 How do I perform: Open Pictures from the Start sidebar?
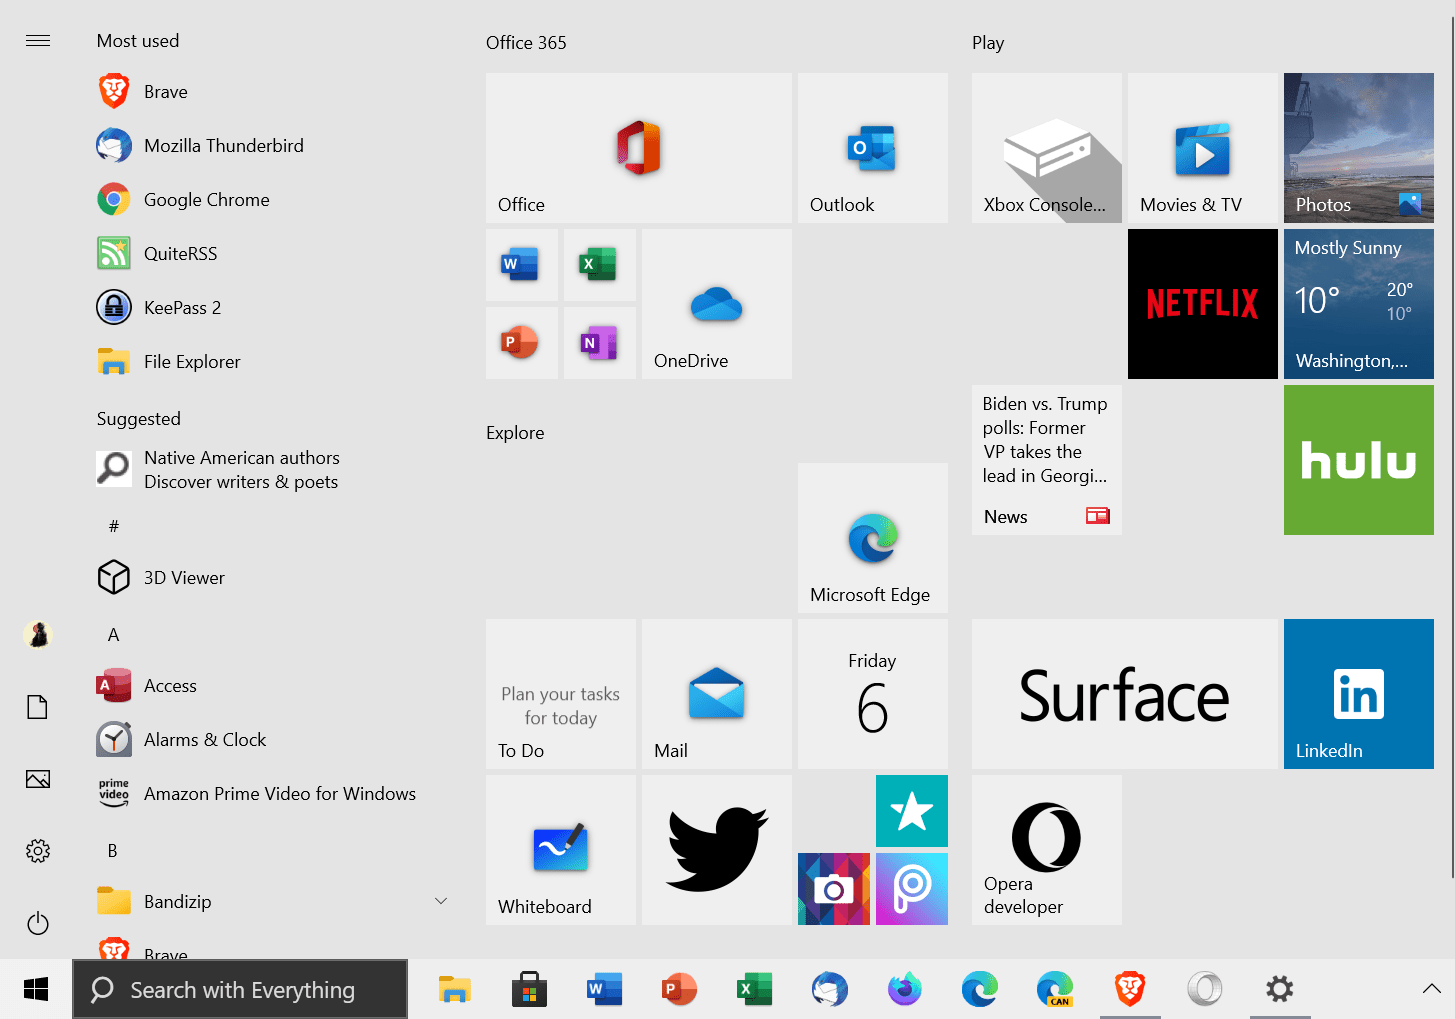[x=38, y=779]
